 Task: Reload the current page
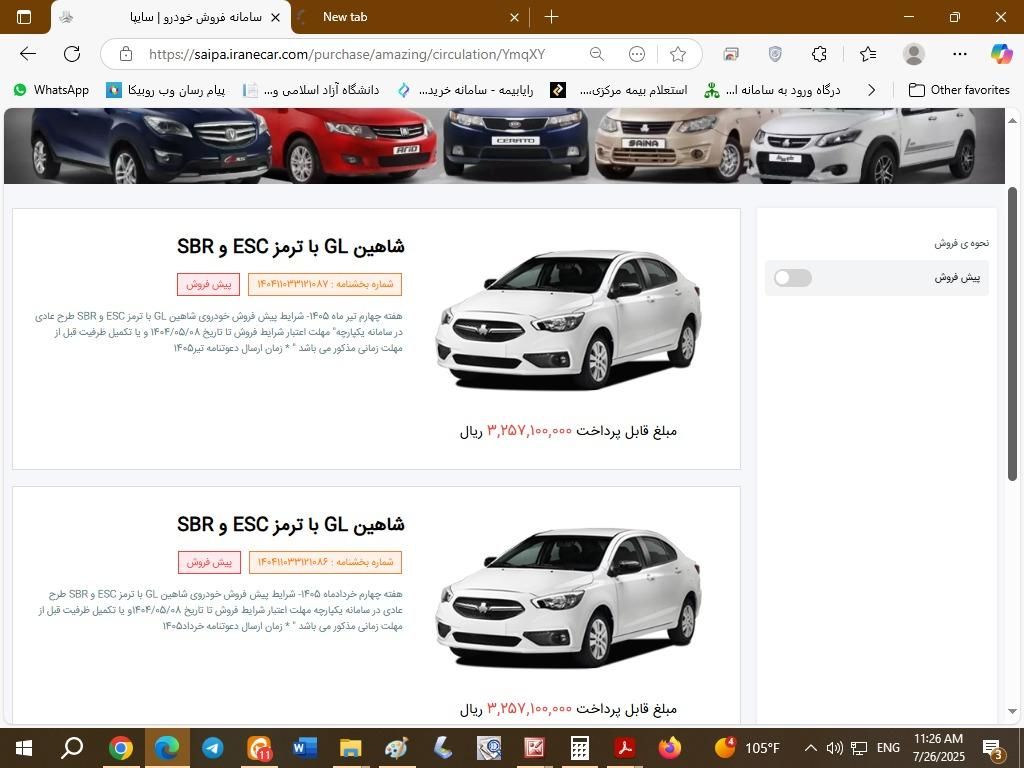[x=72, y=54]
